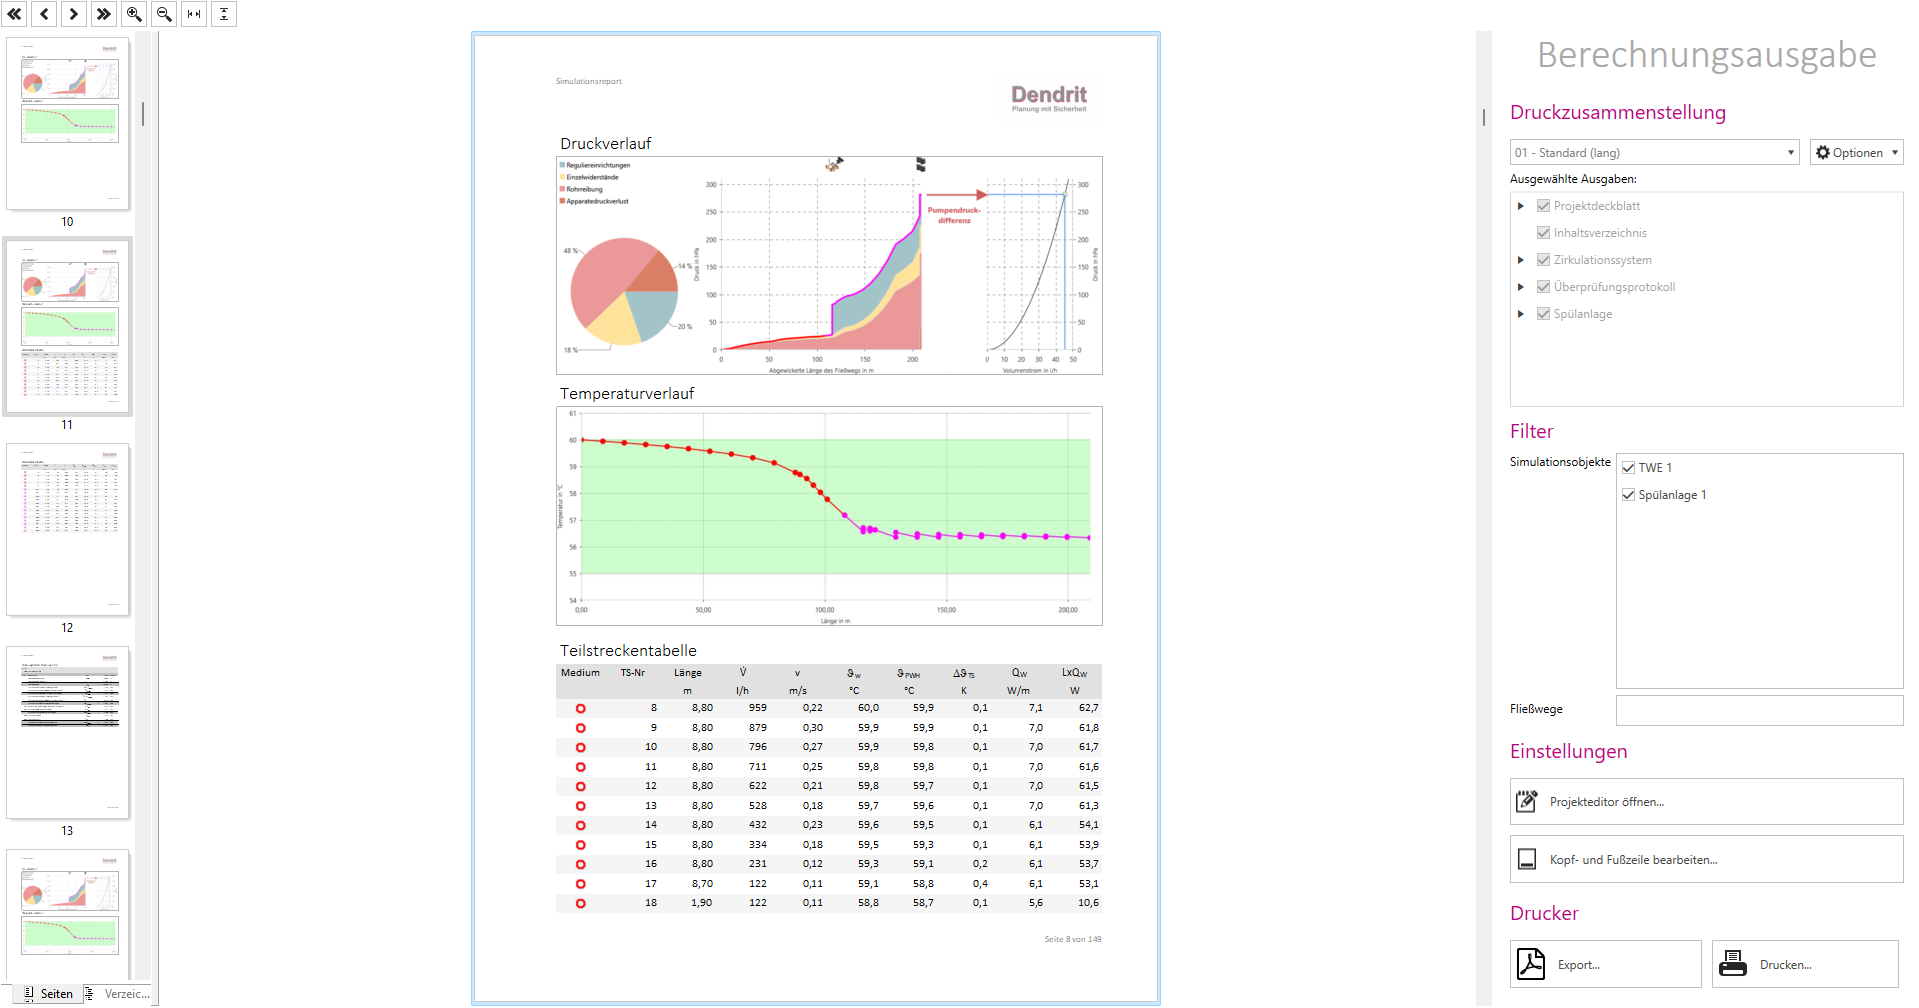Zoom in with the magnifier plus icon
This screenshot has width=1919, height=1008.
pyautogui.click(x=134, y=14)
